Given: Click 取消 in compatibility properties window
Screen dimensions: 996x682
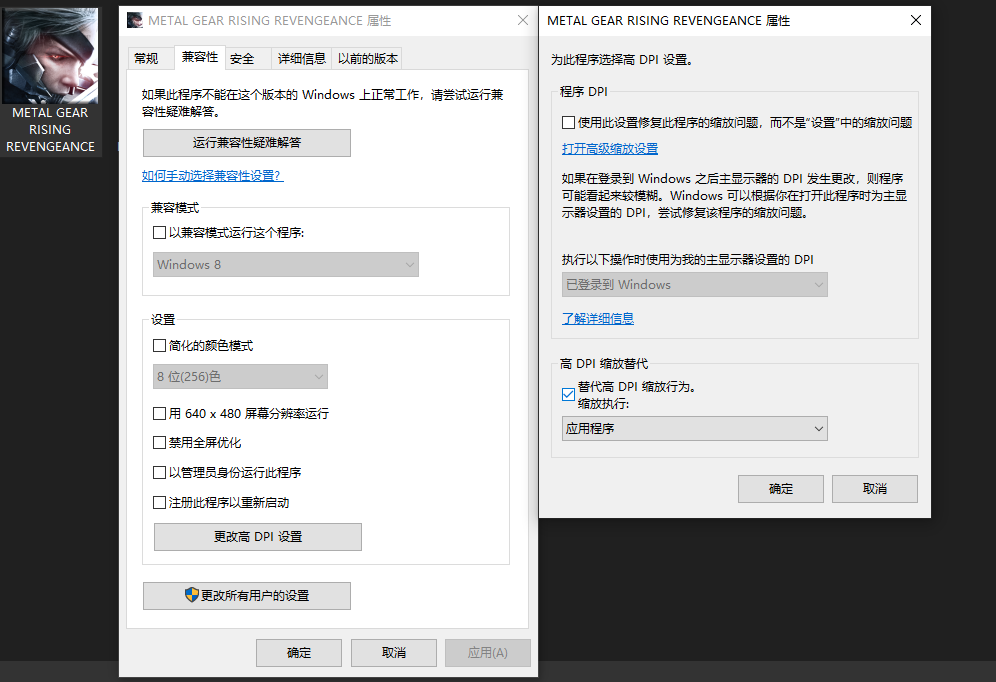Looking at the screenshot, I should pyautogui.click(x=394, y=653).
